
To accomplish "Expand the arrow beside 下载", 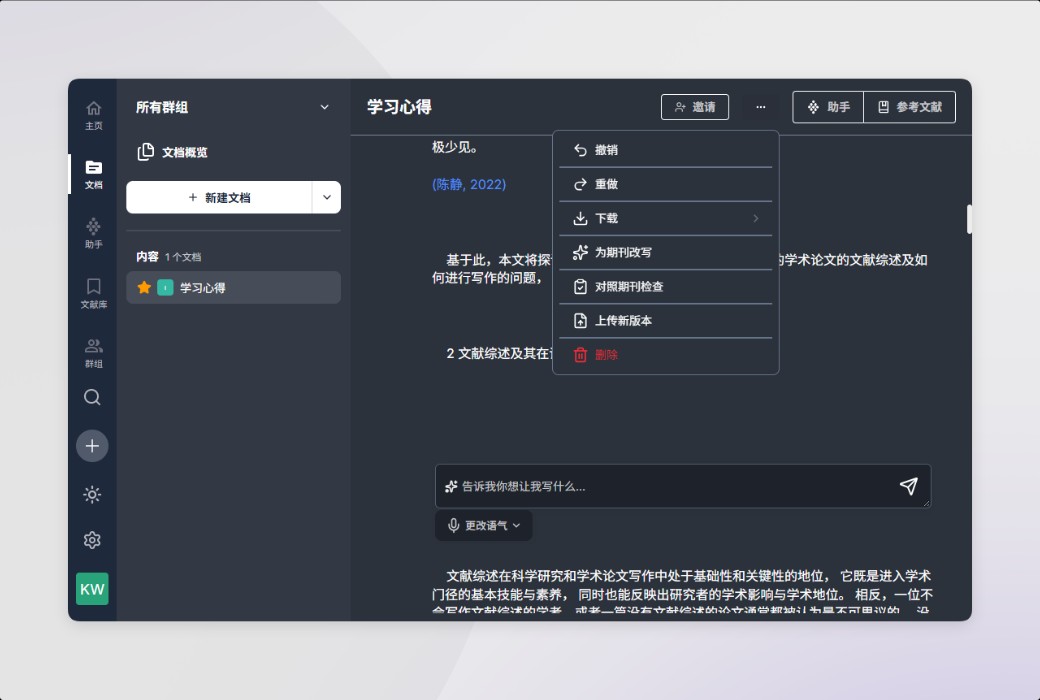I will (755, 218).
